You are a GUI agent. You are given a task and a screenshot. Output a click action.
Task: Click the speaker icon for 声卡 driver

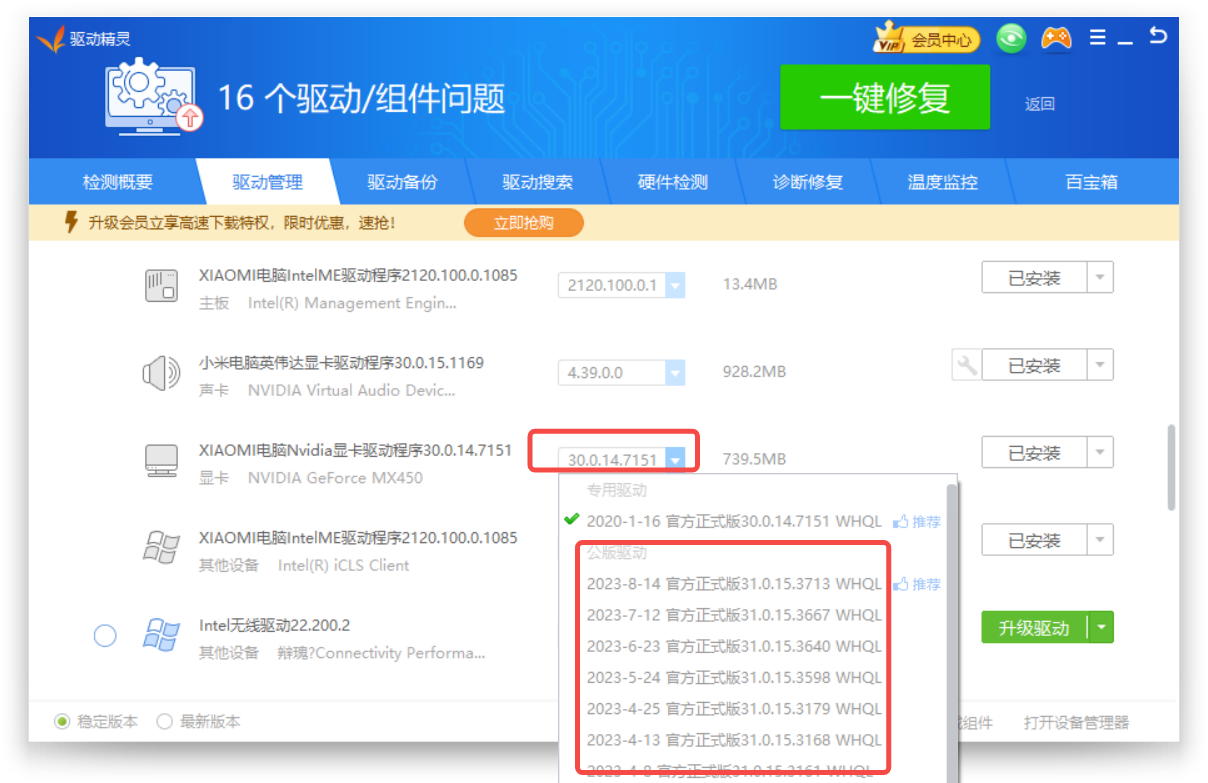(x=161, y=375)
